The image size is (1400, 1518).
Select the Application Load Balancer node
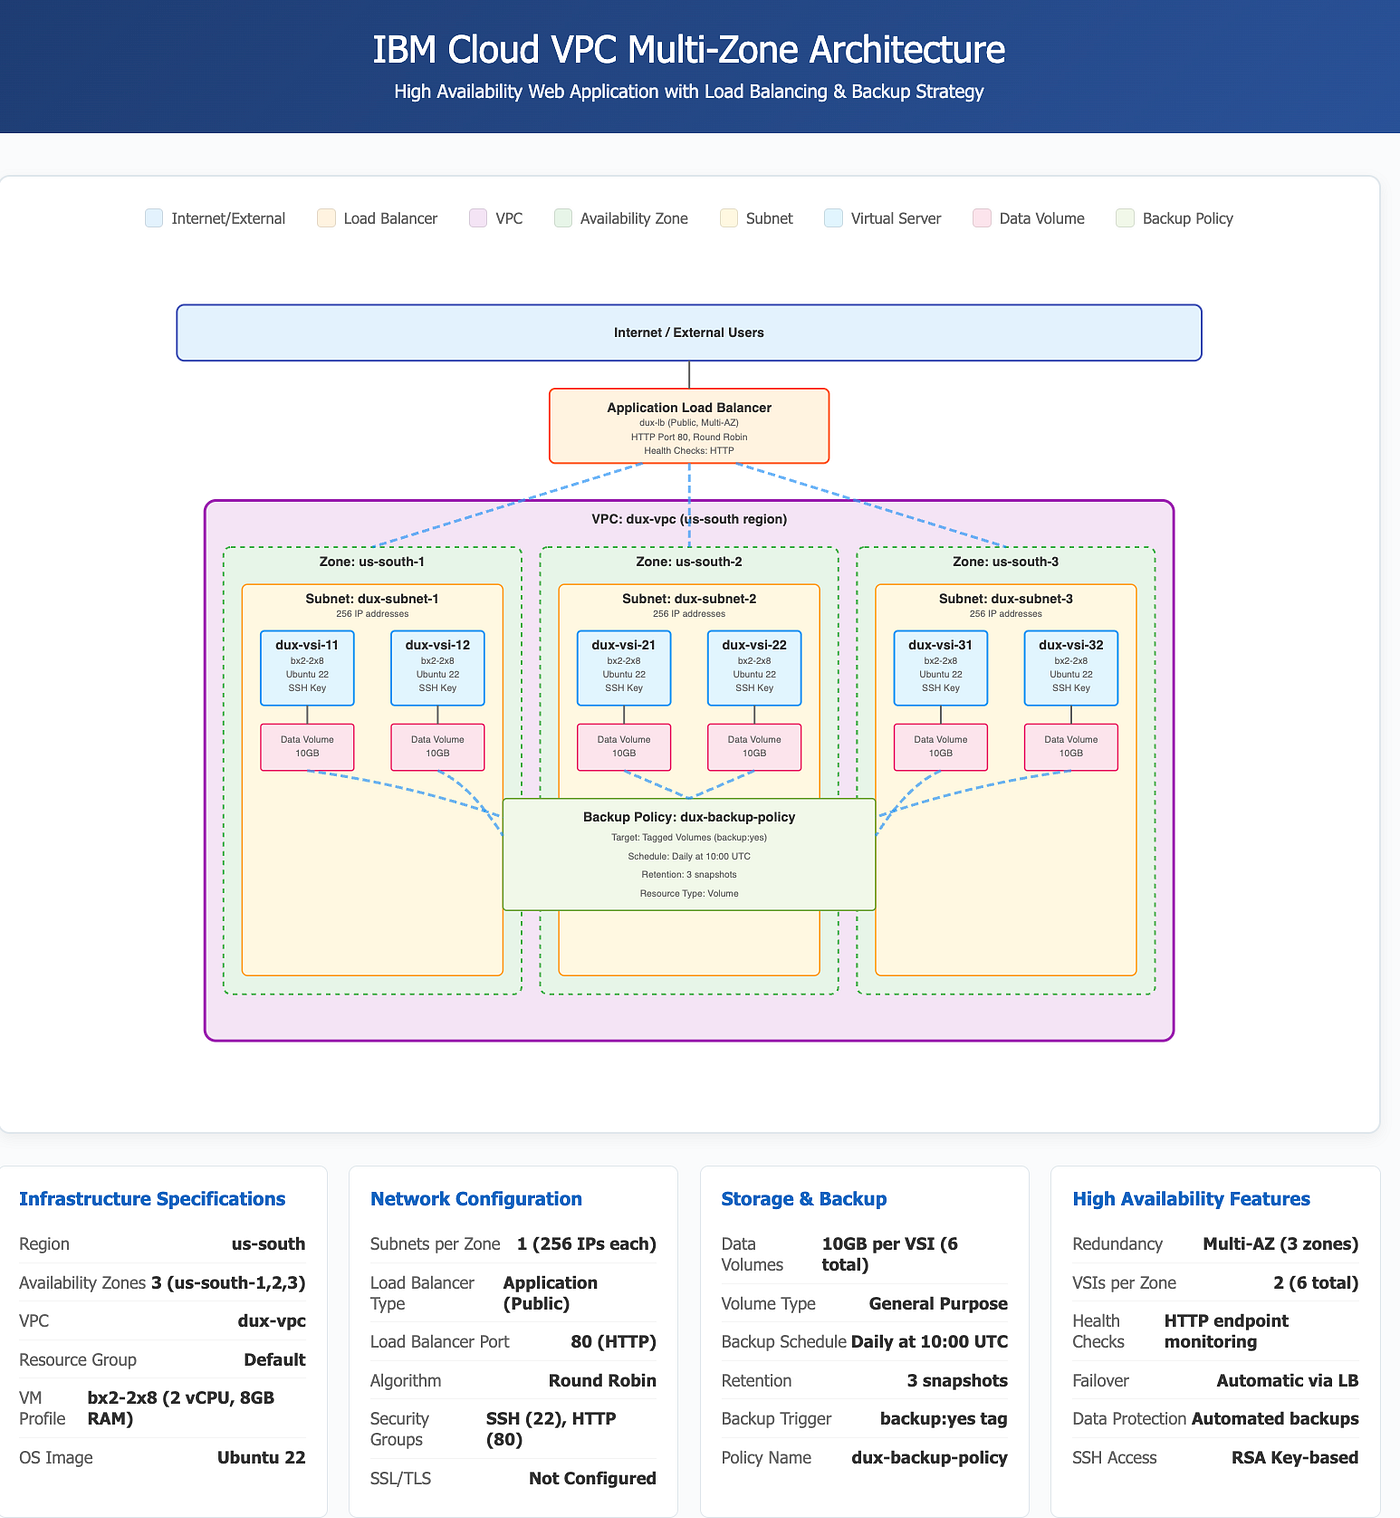click(689, 426)
